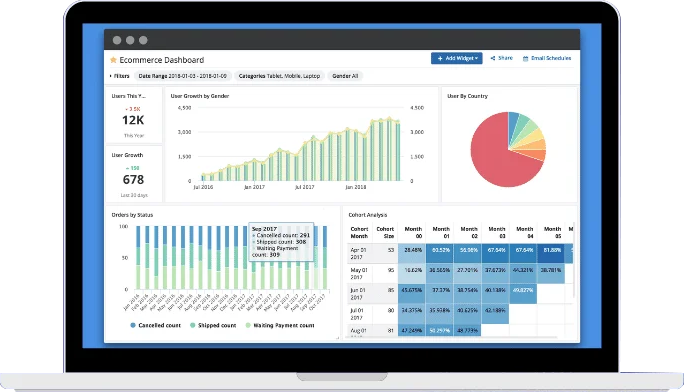Viewport: 684px width, 392px height.
Task: Toggle Cancelled count legend item
Action: pyautogui.click(x=155, y=325)
